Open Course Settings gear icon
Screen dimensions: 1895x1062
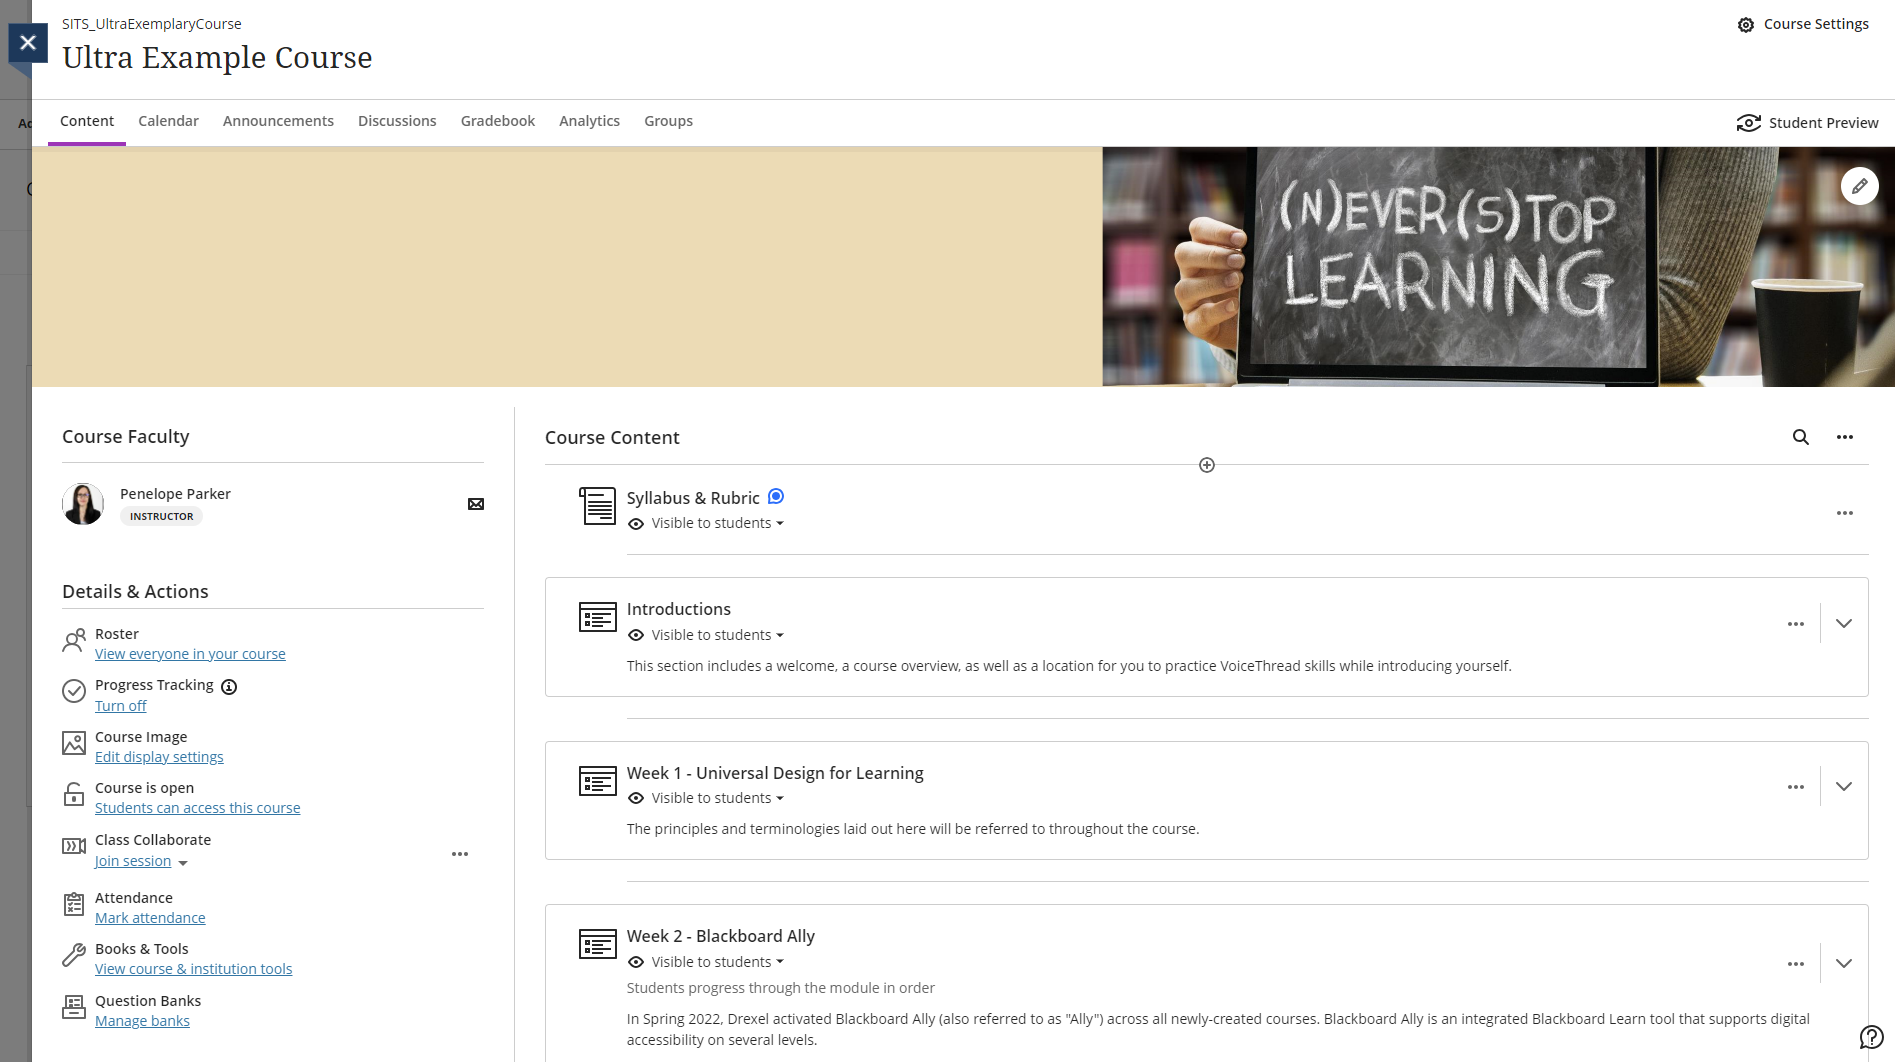coord(1745,25)
